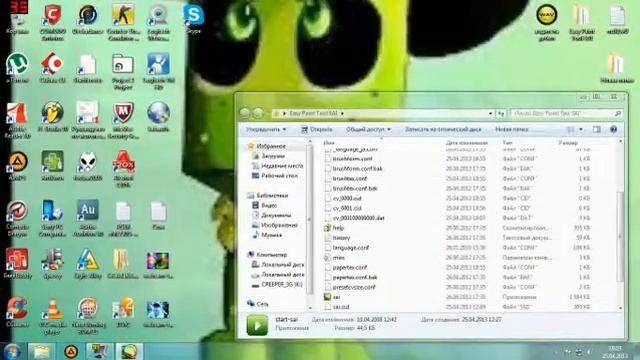Click the Explorer forward arrow button
This screenshot has width=640, height=360.
coord(258,113)
